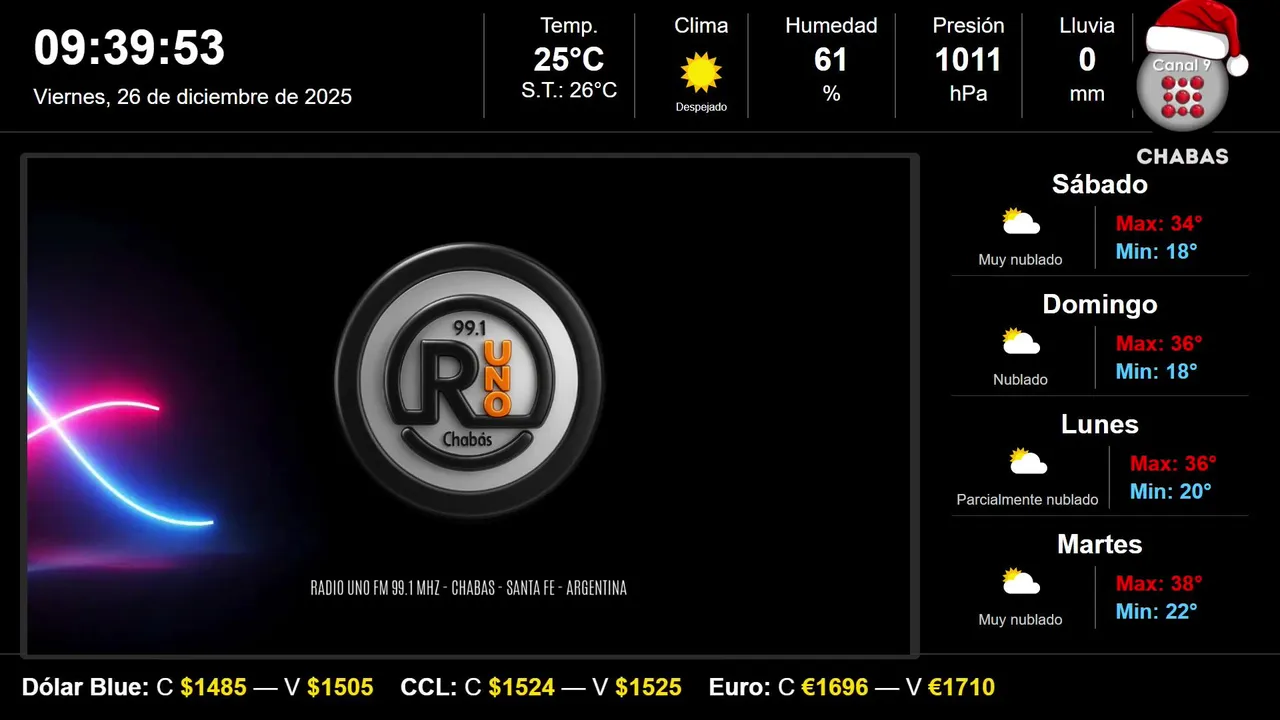Click the rainfall mm unit text
This screenshot has height=720, width=1280.
(x=1087, y=94)
